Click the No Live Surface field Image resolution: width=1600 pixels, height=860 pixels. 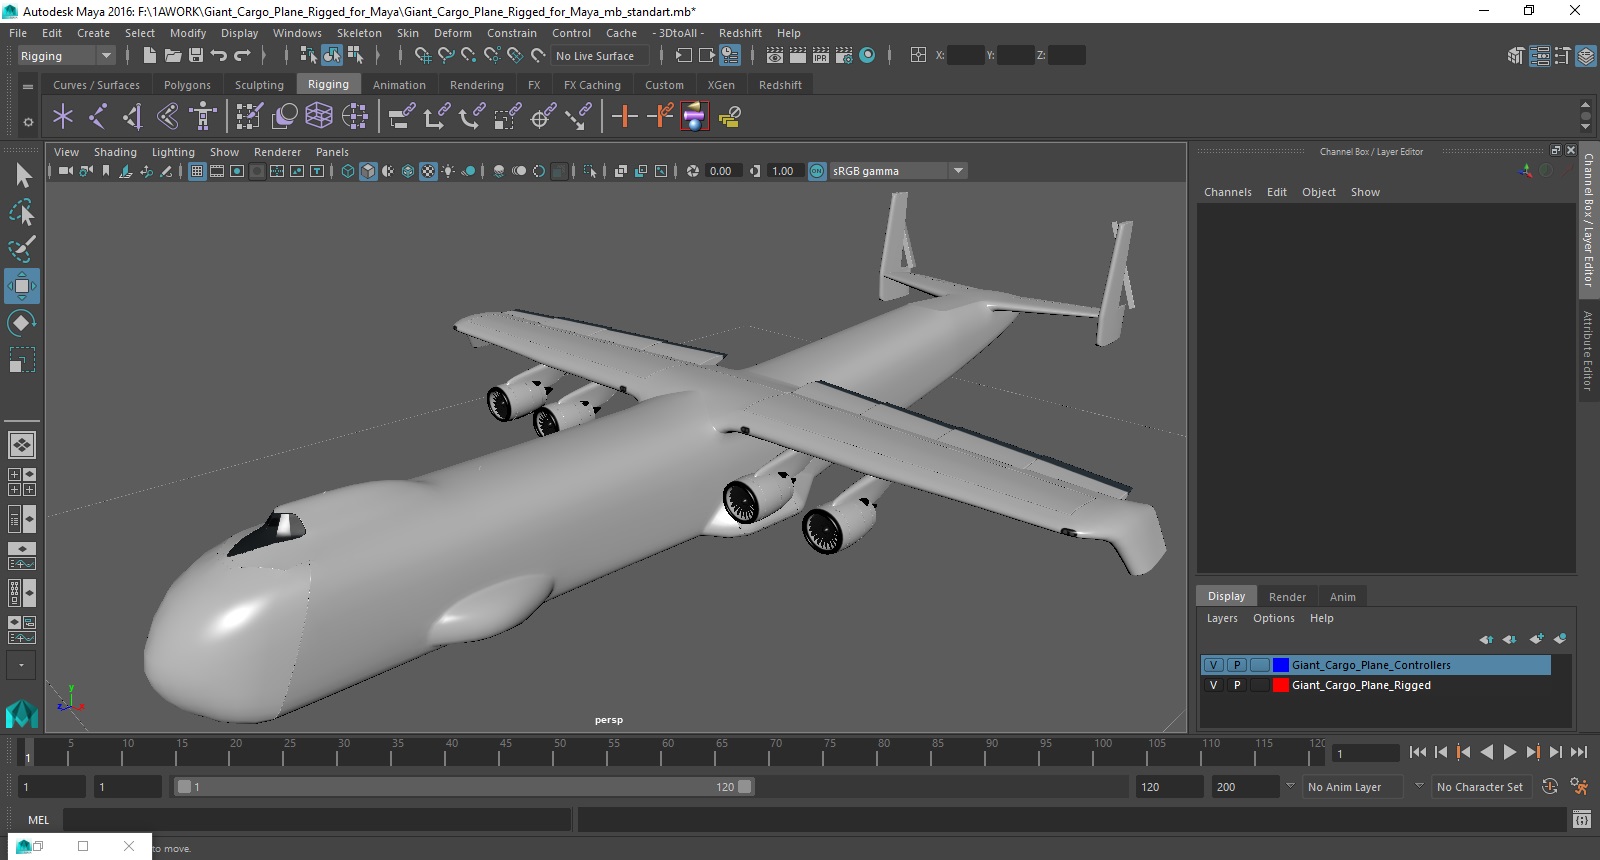[x=600, y=56]
